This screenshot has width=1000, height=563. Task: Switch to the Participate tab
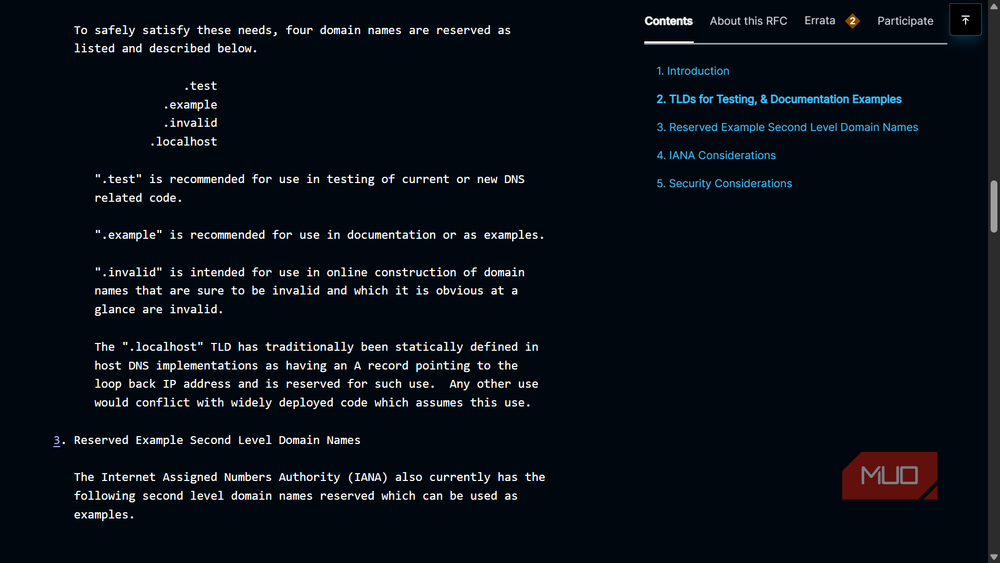coord(905,21)
